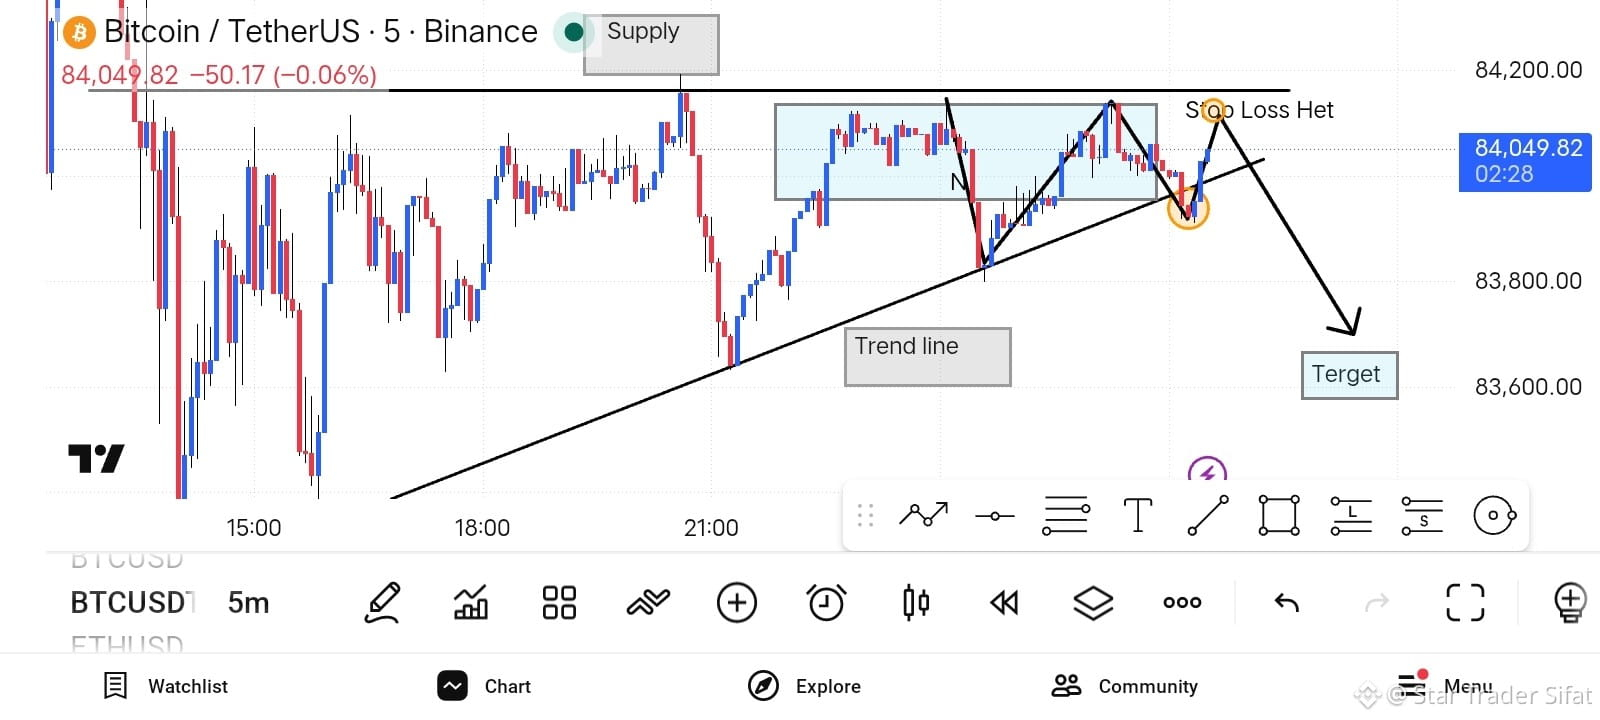The image size is (1600, 720).
Task: Open the Watchlist tab
Action: click(166, 686)
